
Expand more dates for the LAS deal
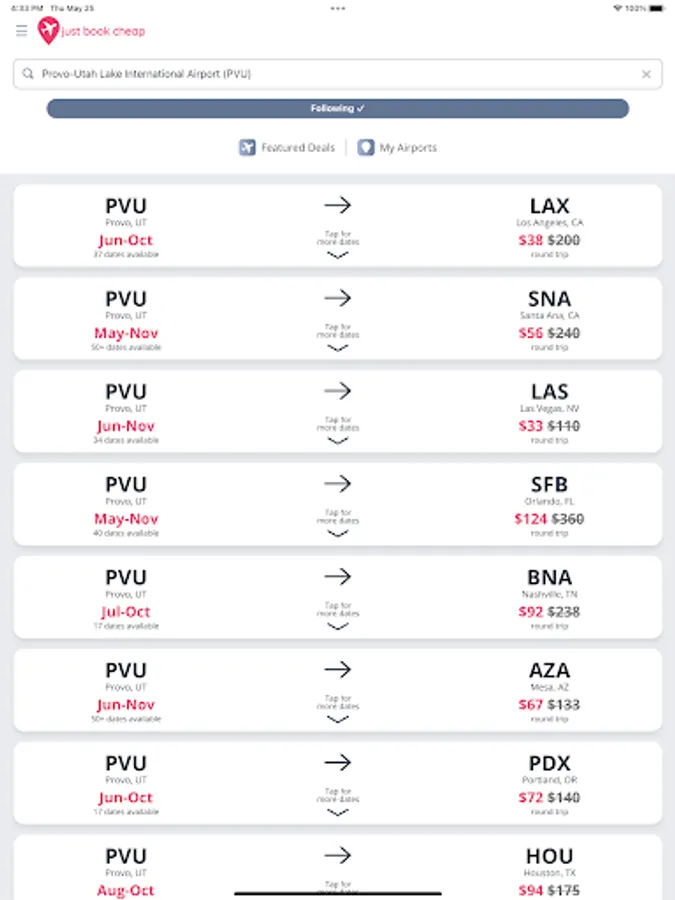point(338,441)
